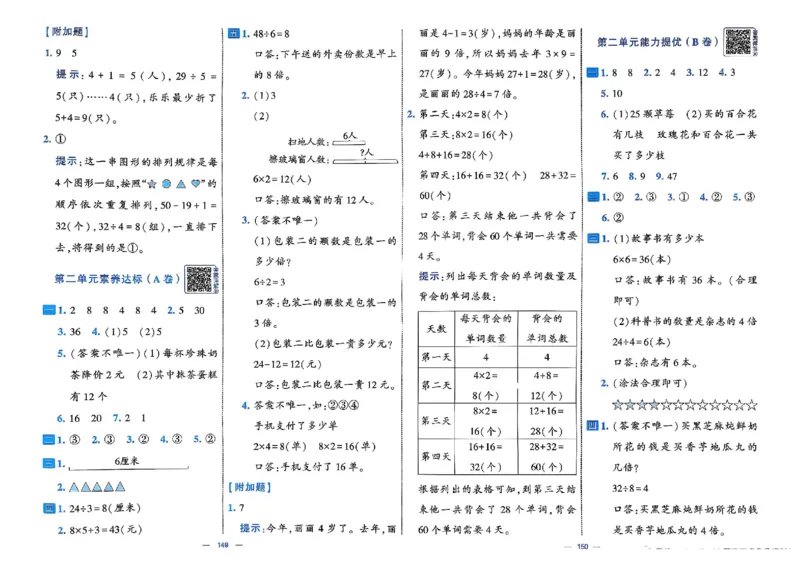The width and height of the screenshot is (800, 566).
Task: Click the equation 2×4=8(单)
Action: (x=280, y=446)
